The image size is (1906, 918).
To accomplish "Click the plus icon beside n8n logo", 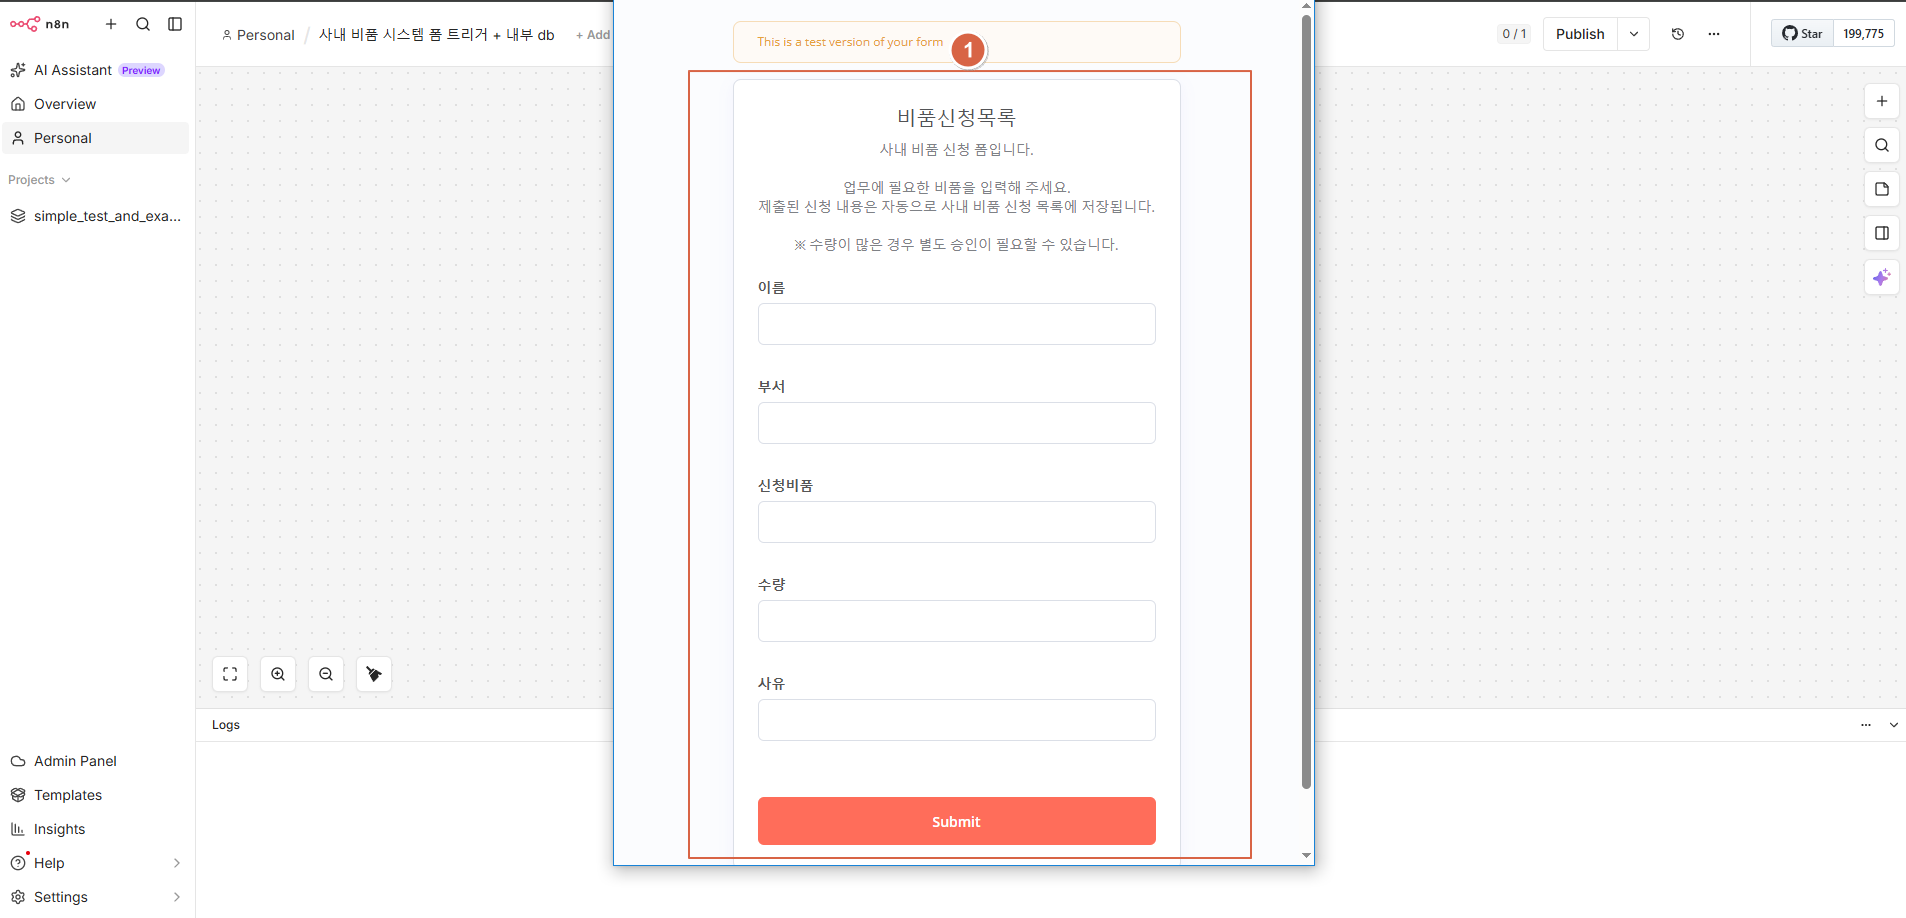I will click(x=111, y=24).
